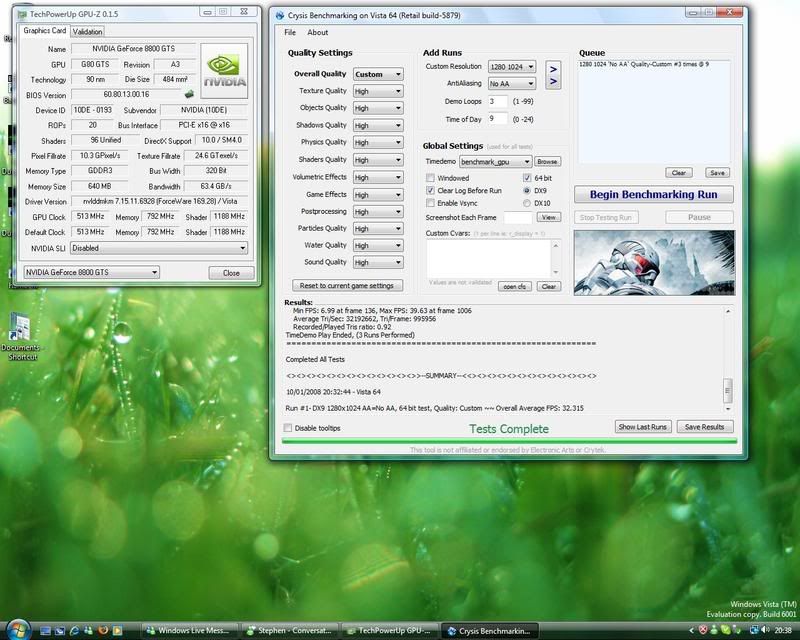Open the About menu
Viewport: 800px width, 640px height.
pos(317,32)
